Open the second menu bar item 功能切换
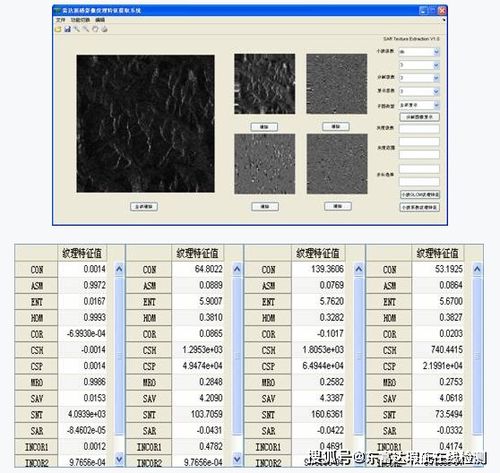Screen dimensions: 500x473 click(80, 20)
